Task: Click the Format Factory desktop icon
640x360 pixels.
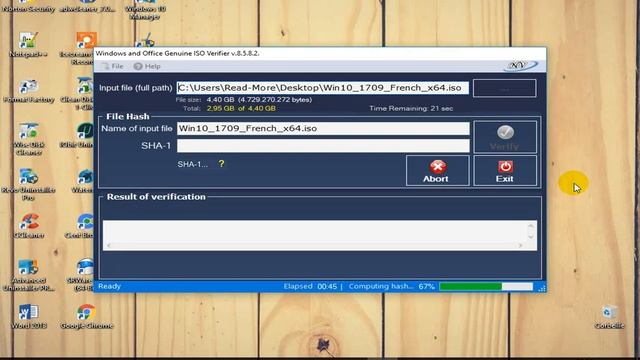Action: pos(28,91)
